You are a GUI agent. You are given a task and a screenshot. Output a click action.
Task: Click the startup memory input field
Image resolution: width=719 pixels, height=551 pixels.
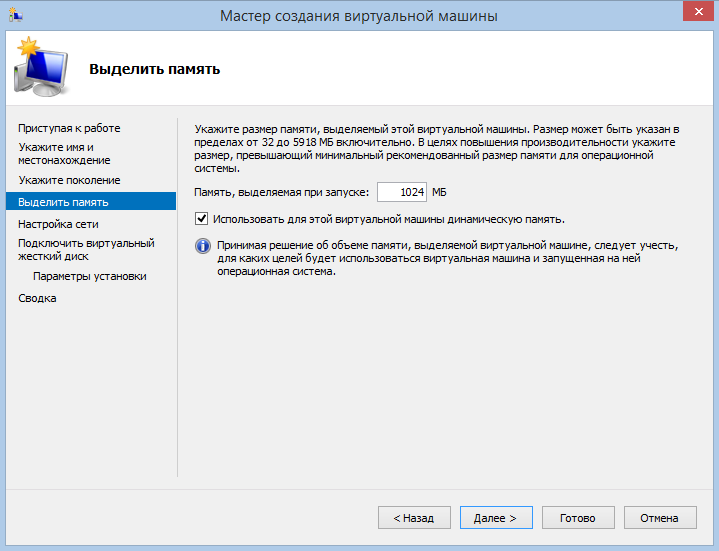tap(402, 192)
